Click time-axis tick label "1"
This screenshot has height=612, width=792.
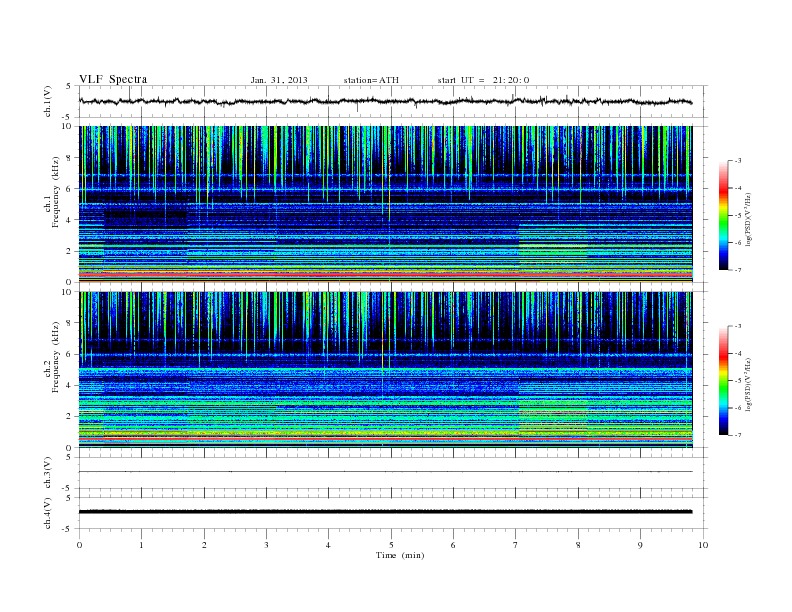pos(141,545)
